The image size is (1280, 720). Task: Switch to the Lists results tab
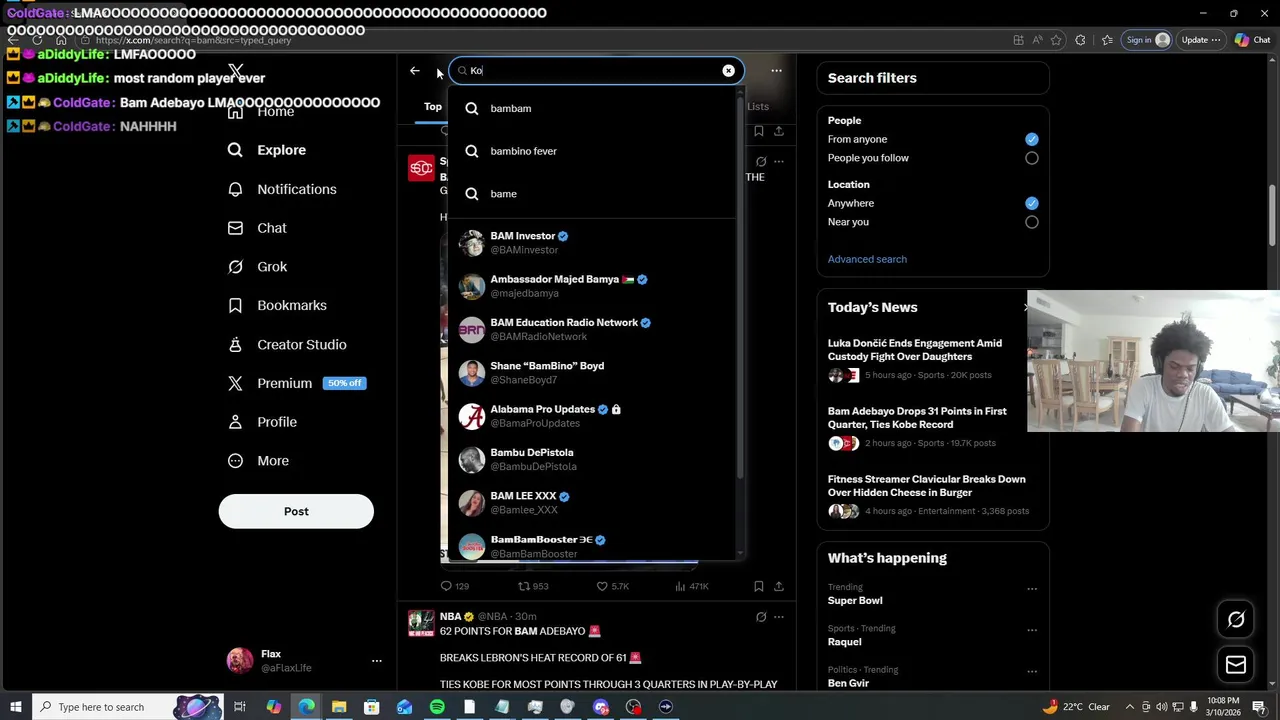758,106
